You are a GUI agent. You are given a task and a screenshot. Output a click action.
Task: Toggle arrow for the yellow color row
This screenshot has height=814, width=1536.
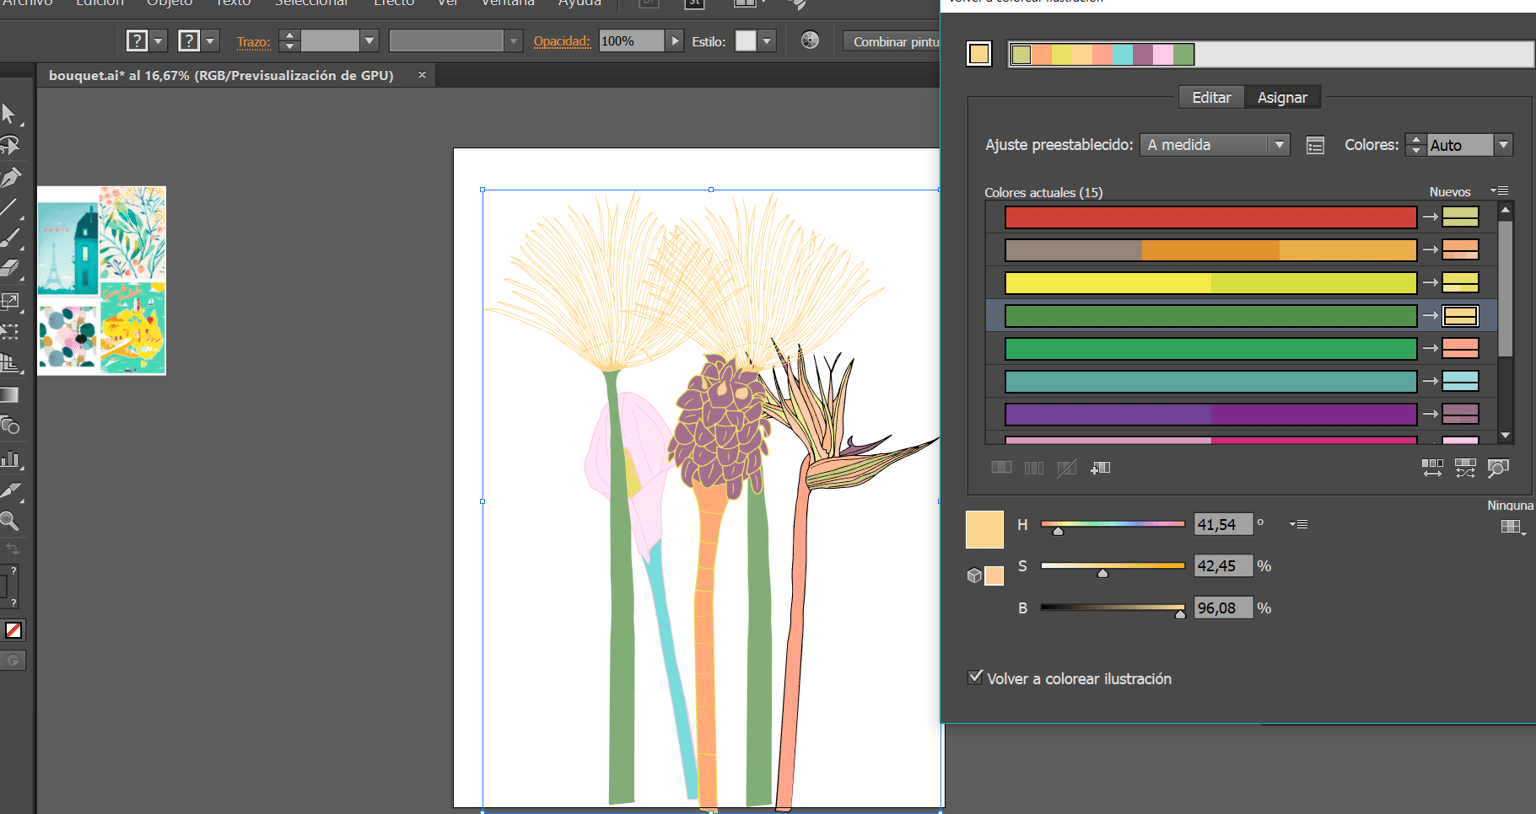[x=1430, y=283]
